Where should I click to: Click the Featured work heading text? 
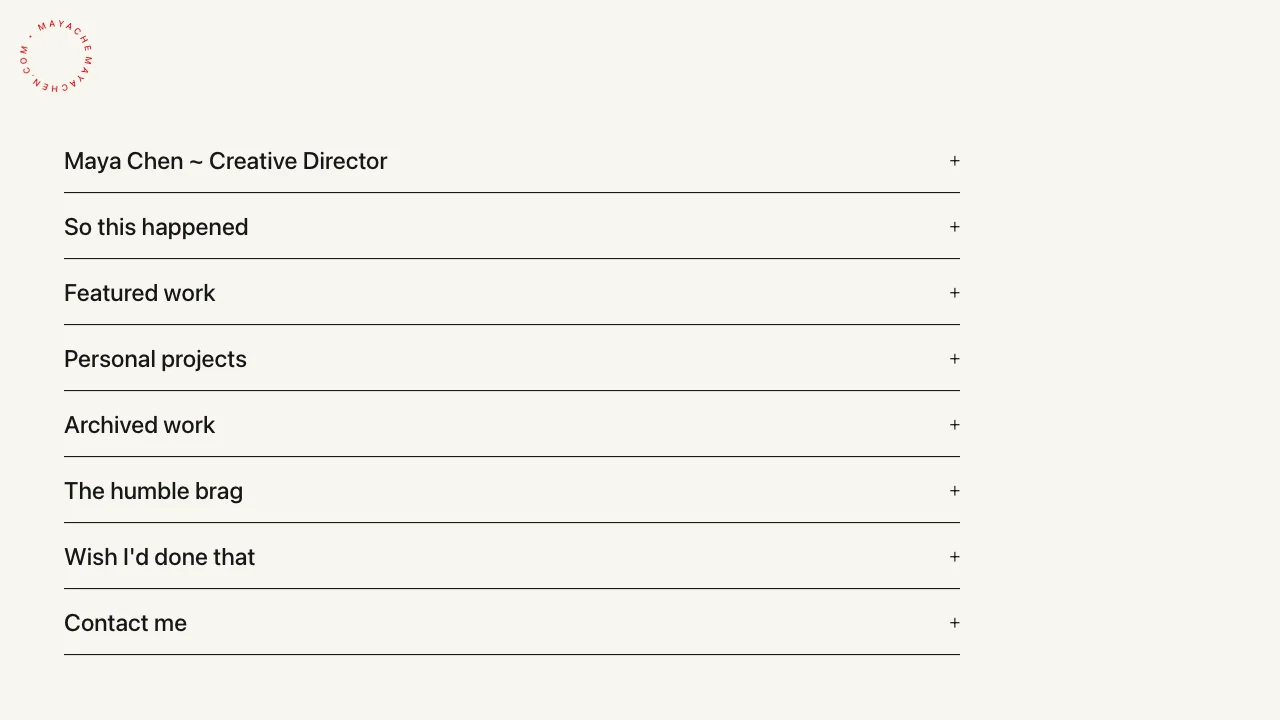point(139,293)
